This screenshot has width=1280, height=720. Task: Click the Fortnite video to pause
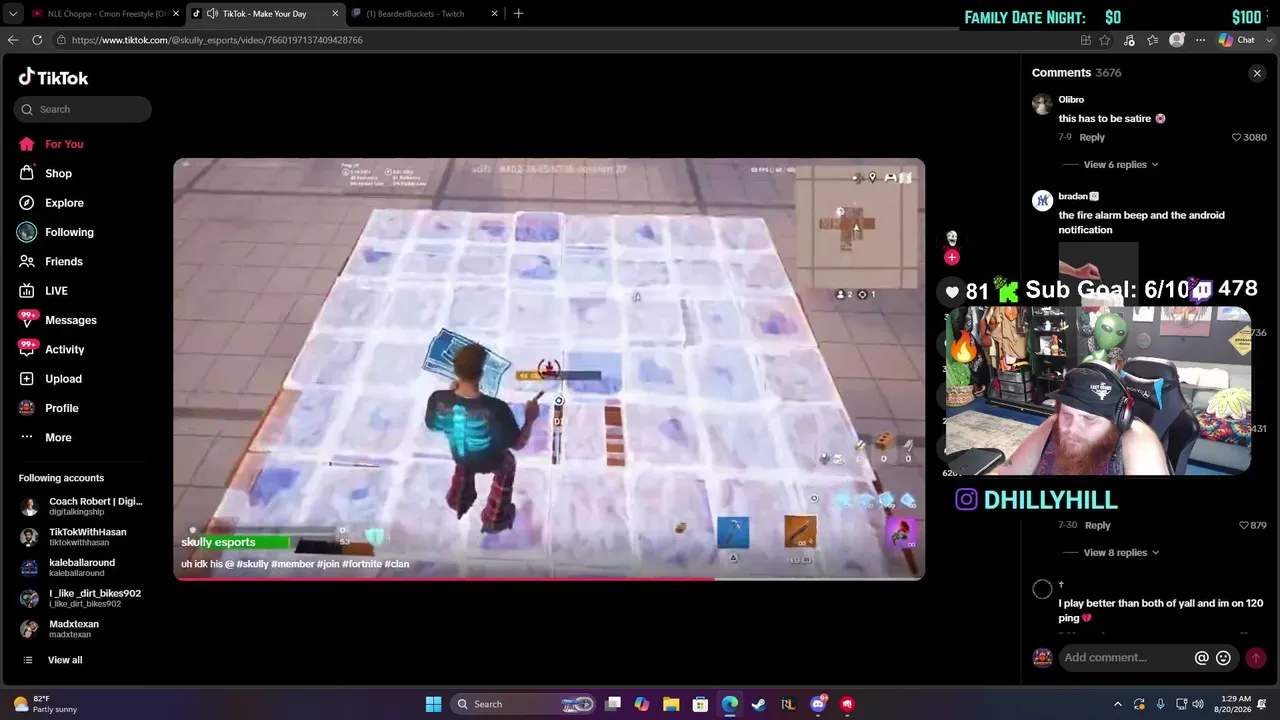[x=549, y=369]
